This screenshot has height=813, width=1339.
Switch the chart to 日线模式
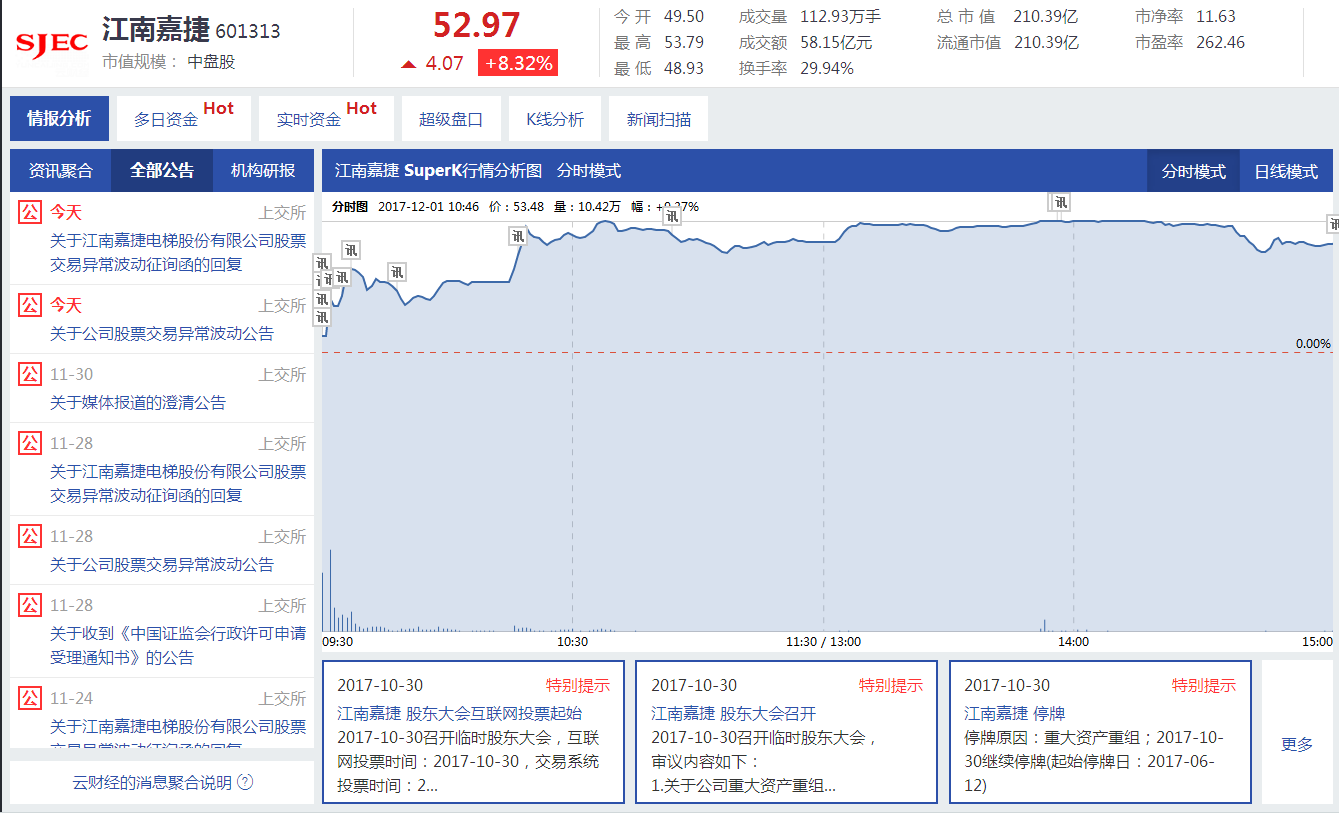tap(1285, 170)
